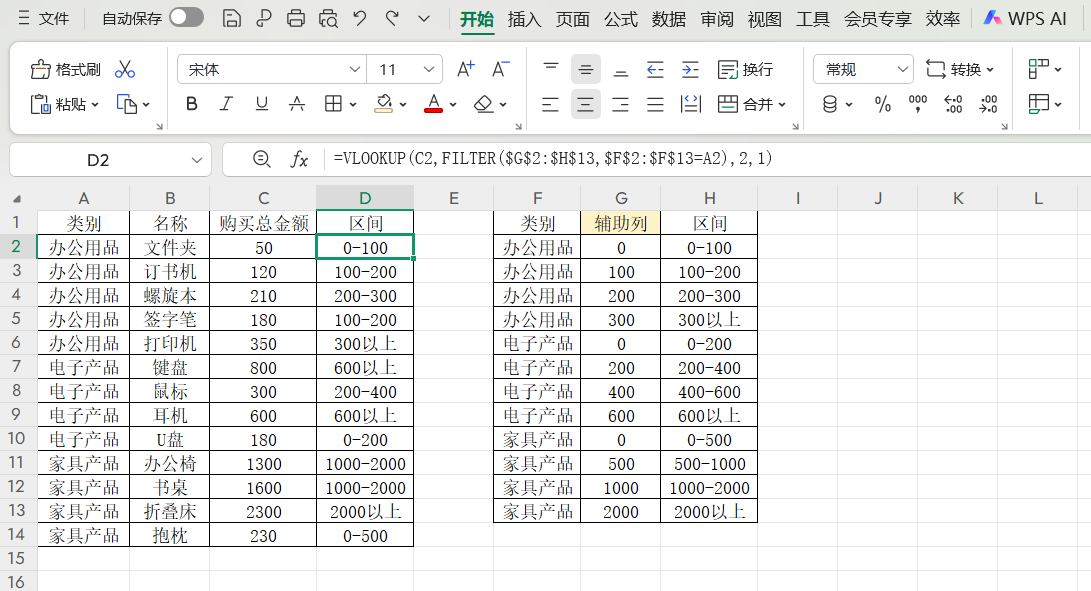Expand the font size dropdown
1091x591 pixels.
[x=430, y=69]
